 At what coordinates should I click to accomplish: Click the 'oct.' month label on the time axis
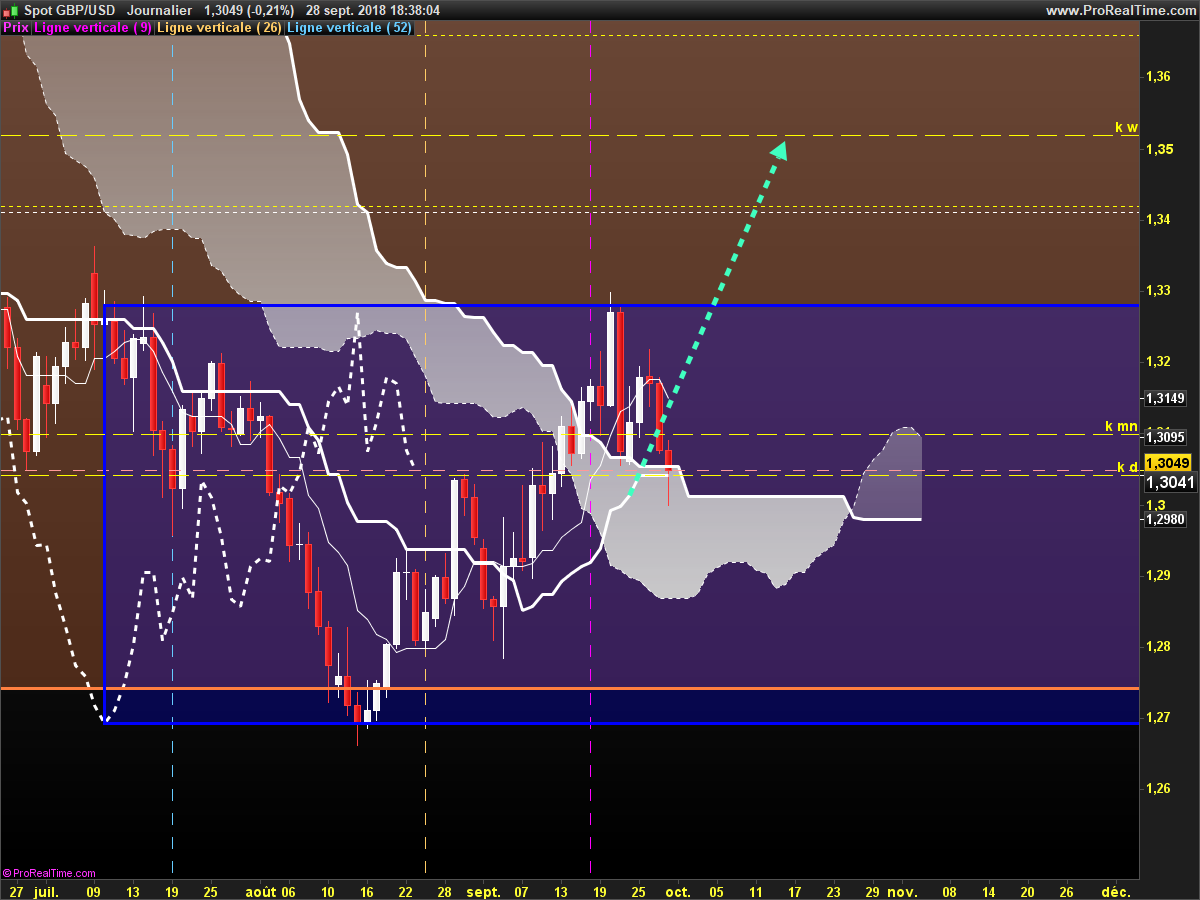click(678, 891)
